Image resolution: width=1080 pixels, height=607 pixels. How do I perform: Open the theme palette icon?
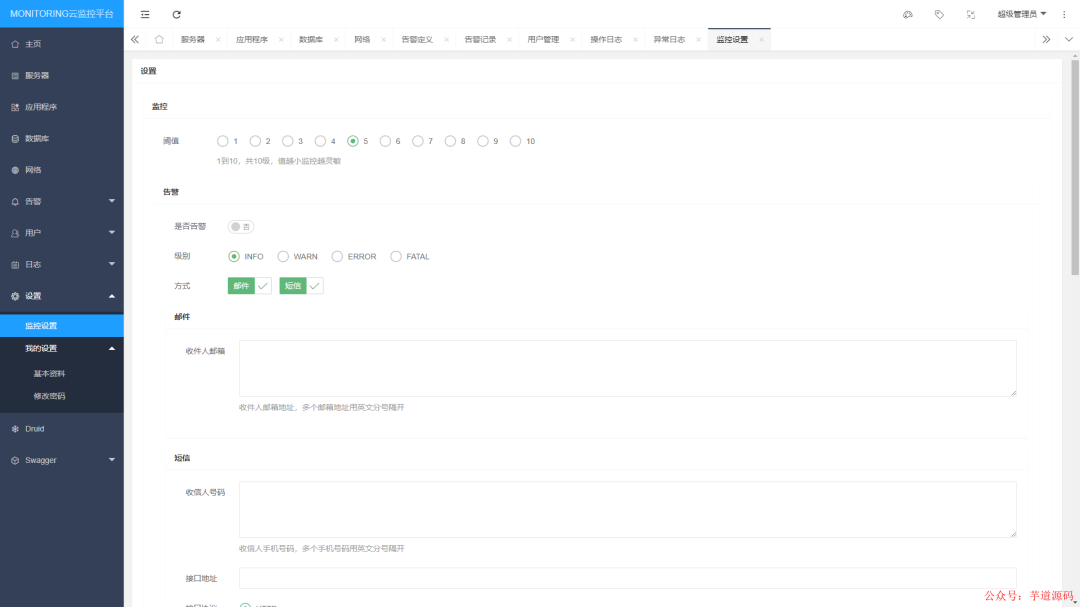pos(908,14)
